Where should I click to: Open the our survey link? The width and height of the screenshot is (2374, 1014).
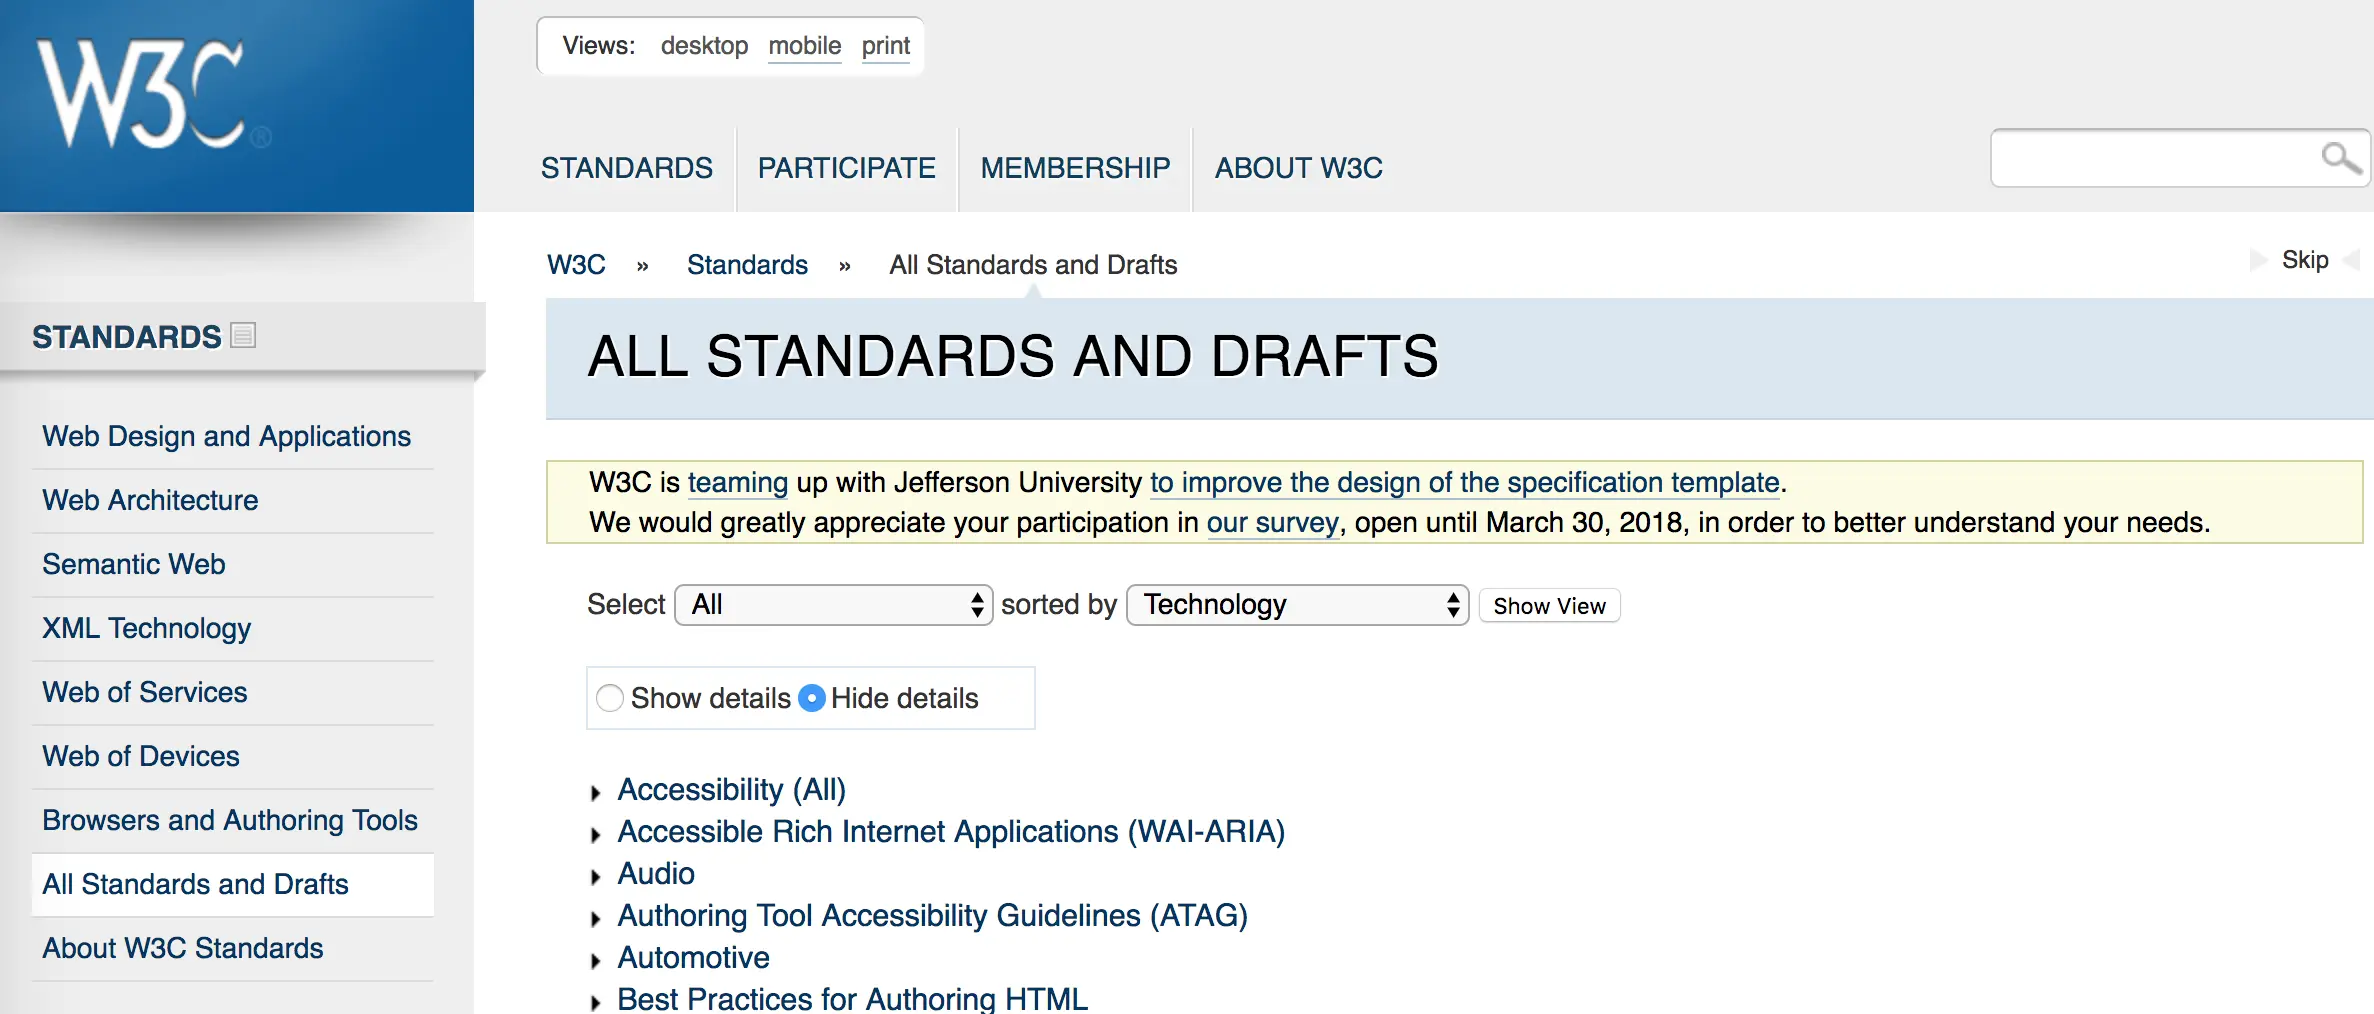click(x=1272, y=523)
